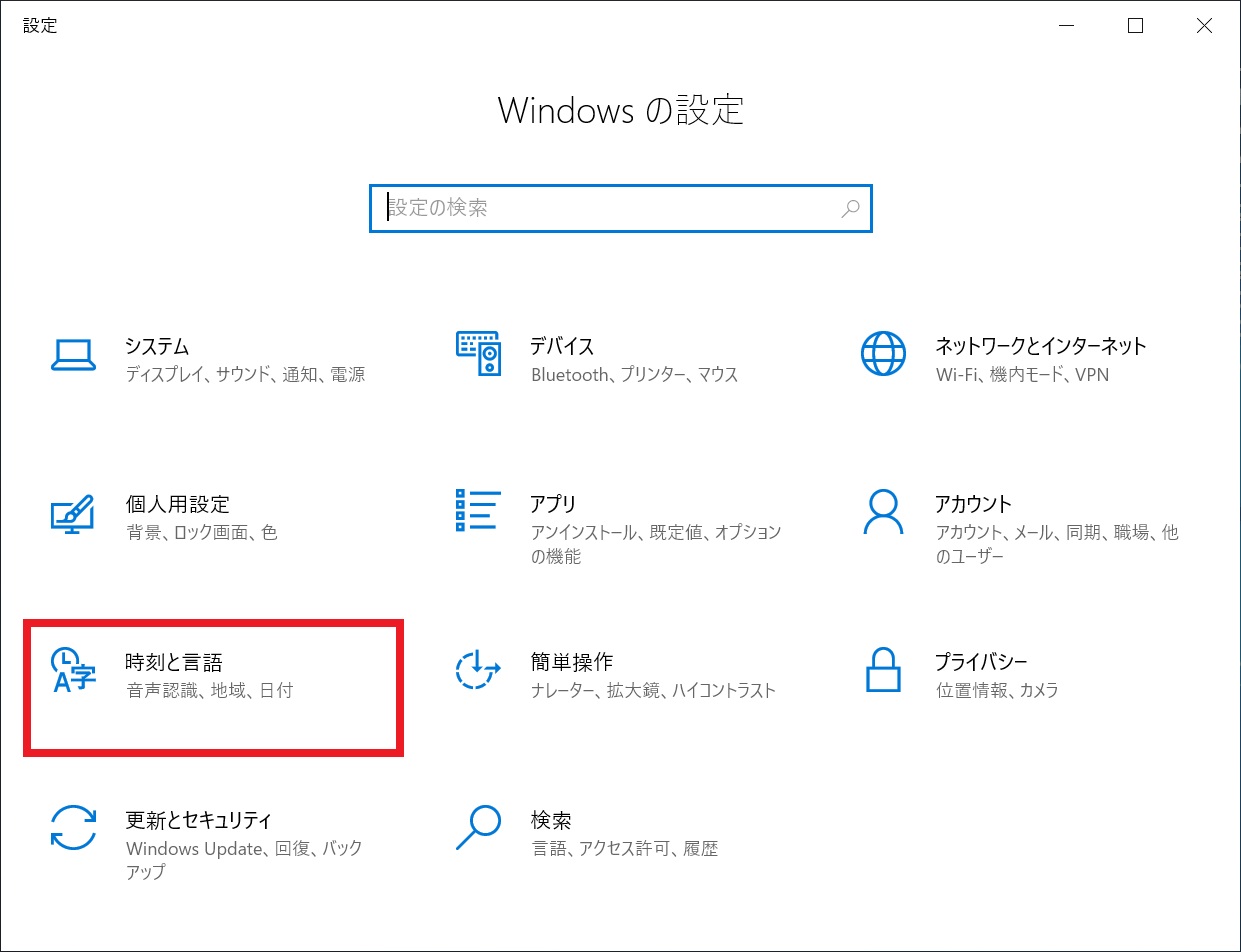Click the text Wi-Fi、機内モード、VPN
The image size is (1241, 952).
1023,375
